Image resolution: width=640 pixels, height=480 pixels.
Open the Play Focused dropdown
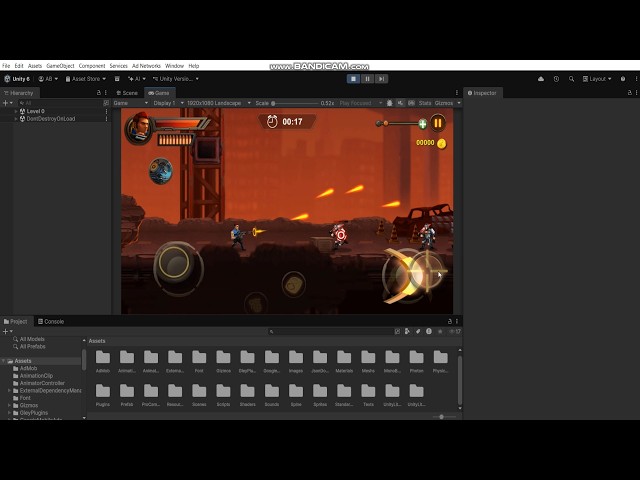(361, 103)
